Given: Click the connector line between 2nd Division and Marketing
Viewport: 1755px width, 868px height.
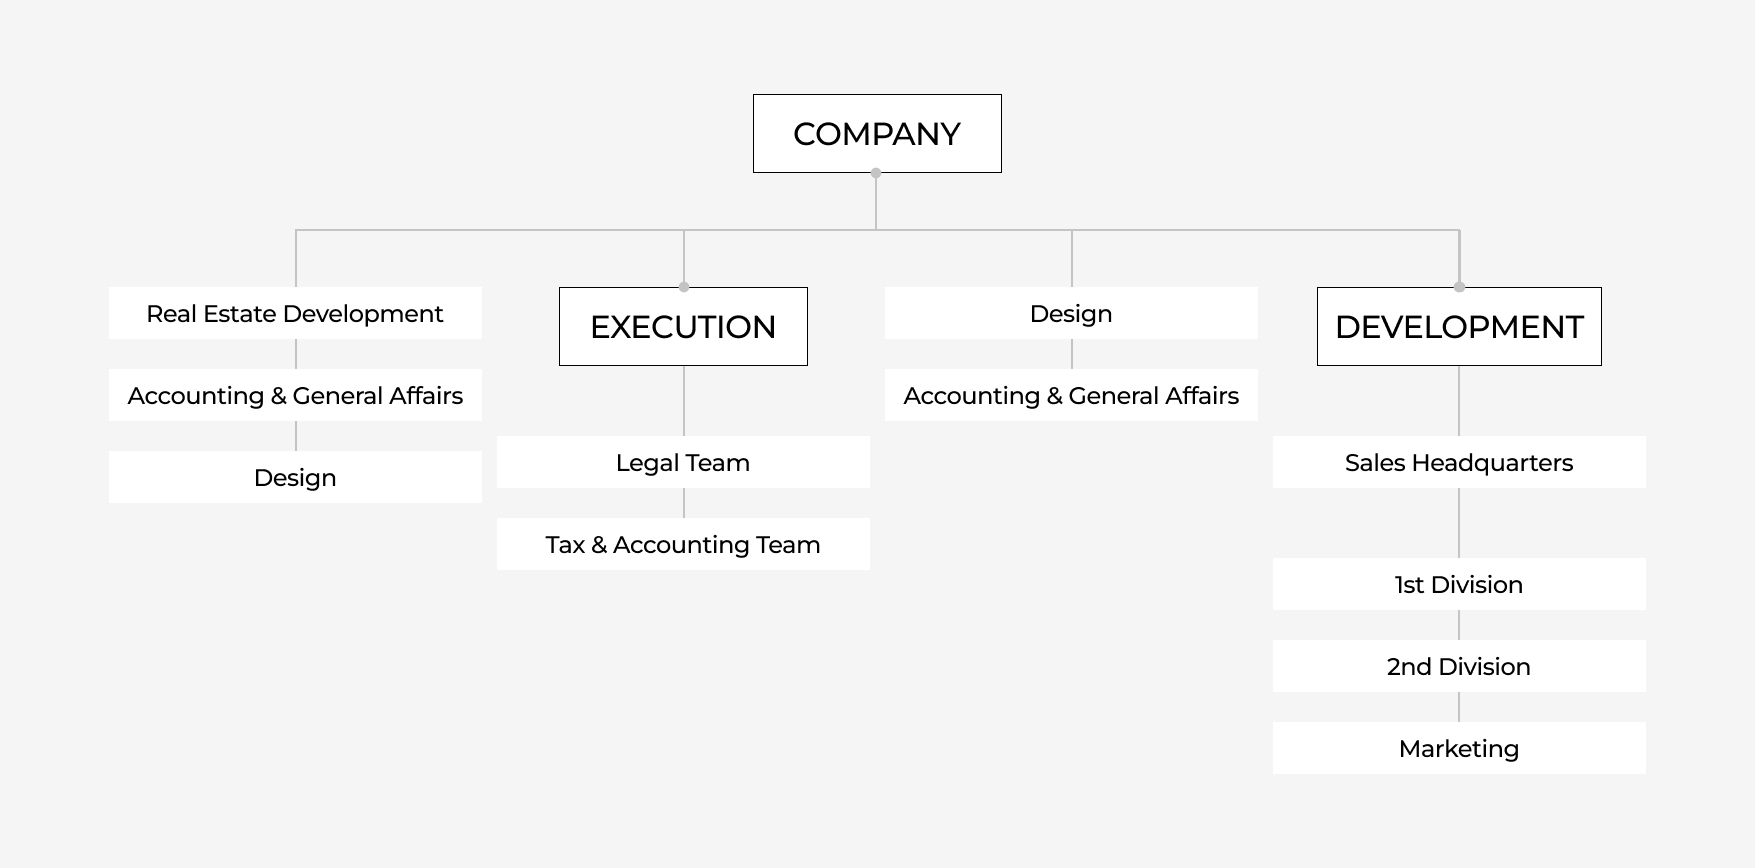Looking at the screenshot, I should (1459, 707).
